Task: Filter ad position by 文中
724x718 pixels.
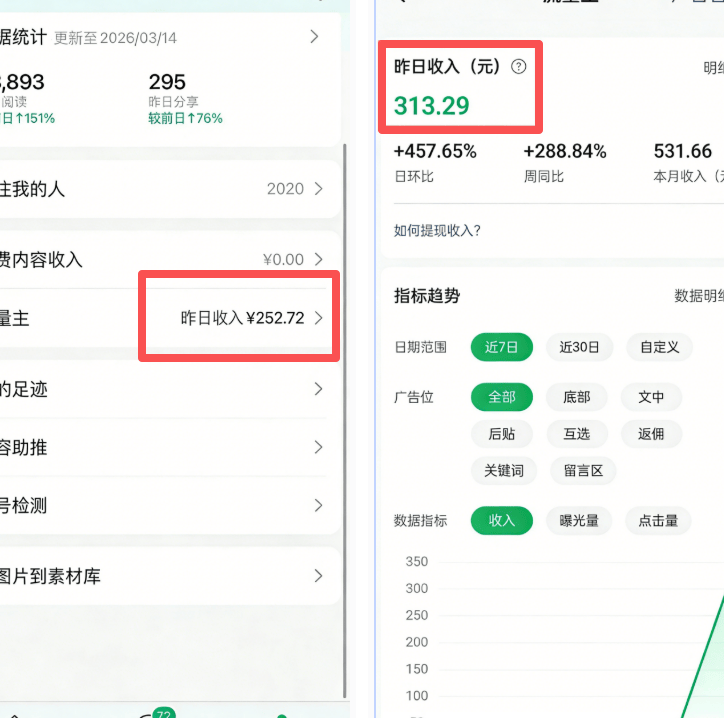Action: tap(651, 397)
